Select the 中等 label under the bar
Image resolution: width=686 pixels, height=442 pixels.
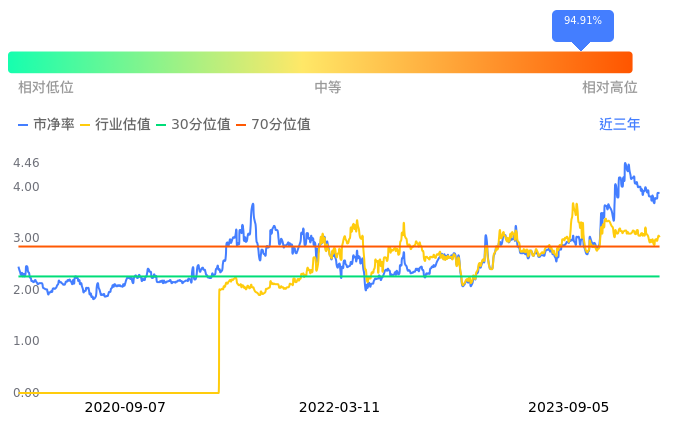coord(328,88)
